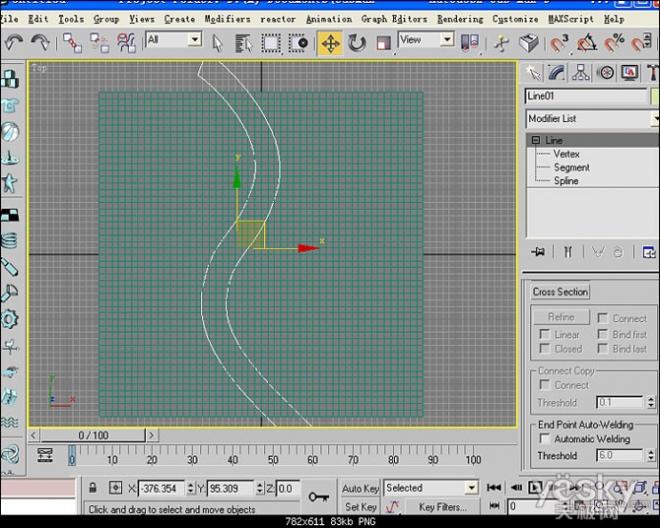Expand the View coordinate system dropdown
Screen dimensions: 660x528
[x=446, y=40]
